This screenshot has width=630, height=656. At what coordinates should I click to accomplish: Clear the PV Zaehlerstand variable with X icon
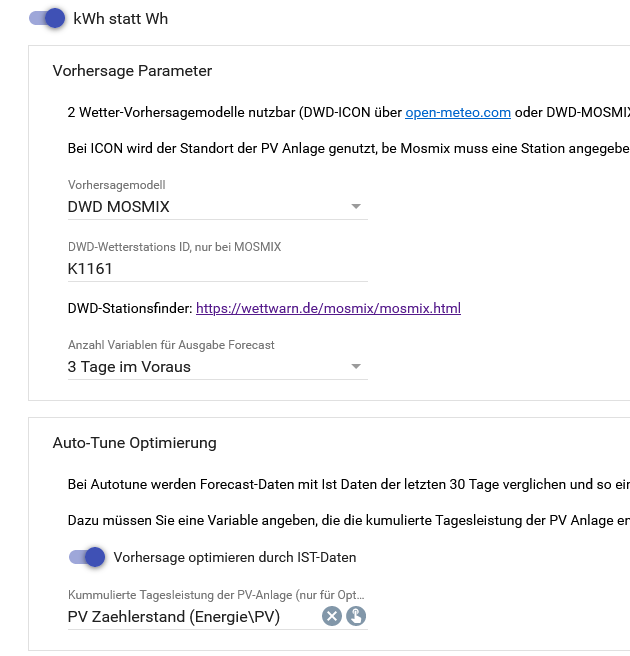point(332,616)
